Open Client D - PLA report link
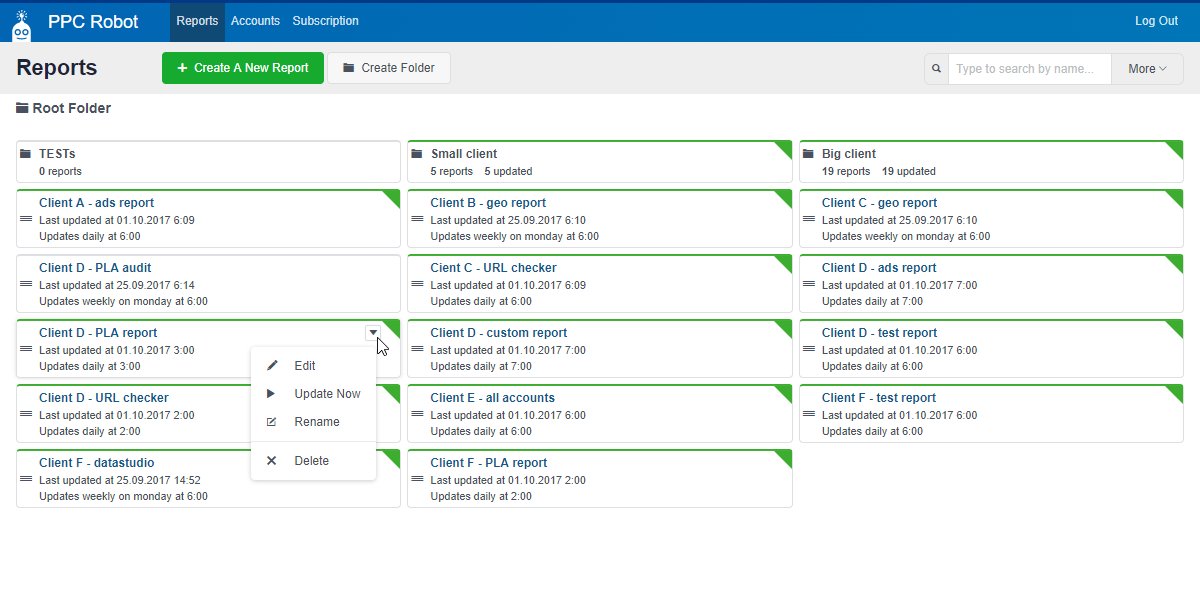Screen dimensions: 1200x600 (x=98, y=333)
